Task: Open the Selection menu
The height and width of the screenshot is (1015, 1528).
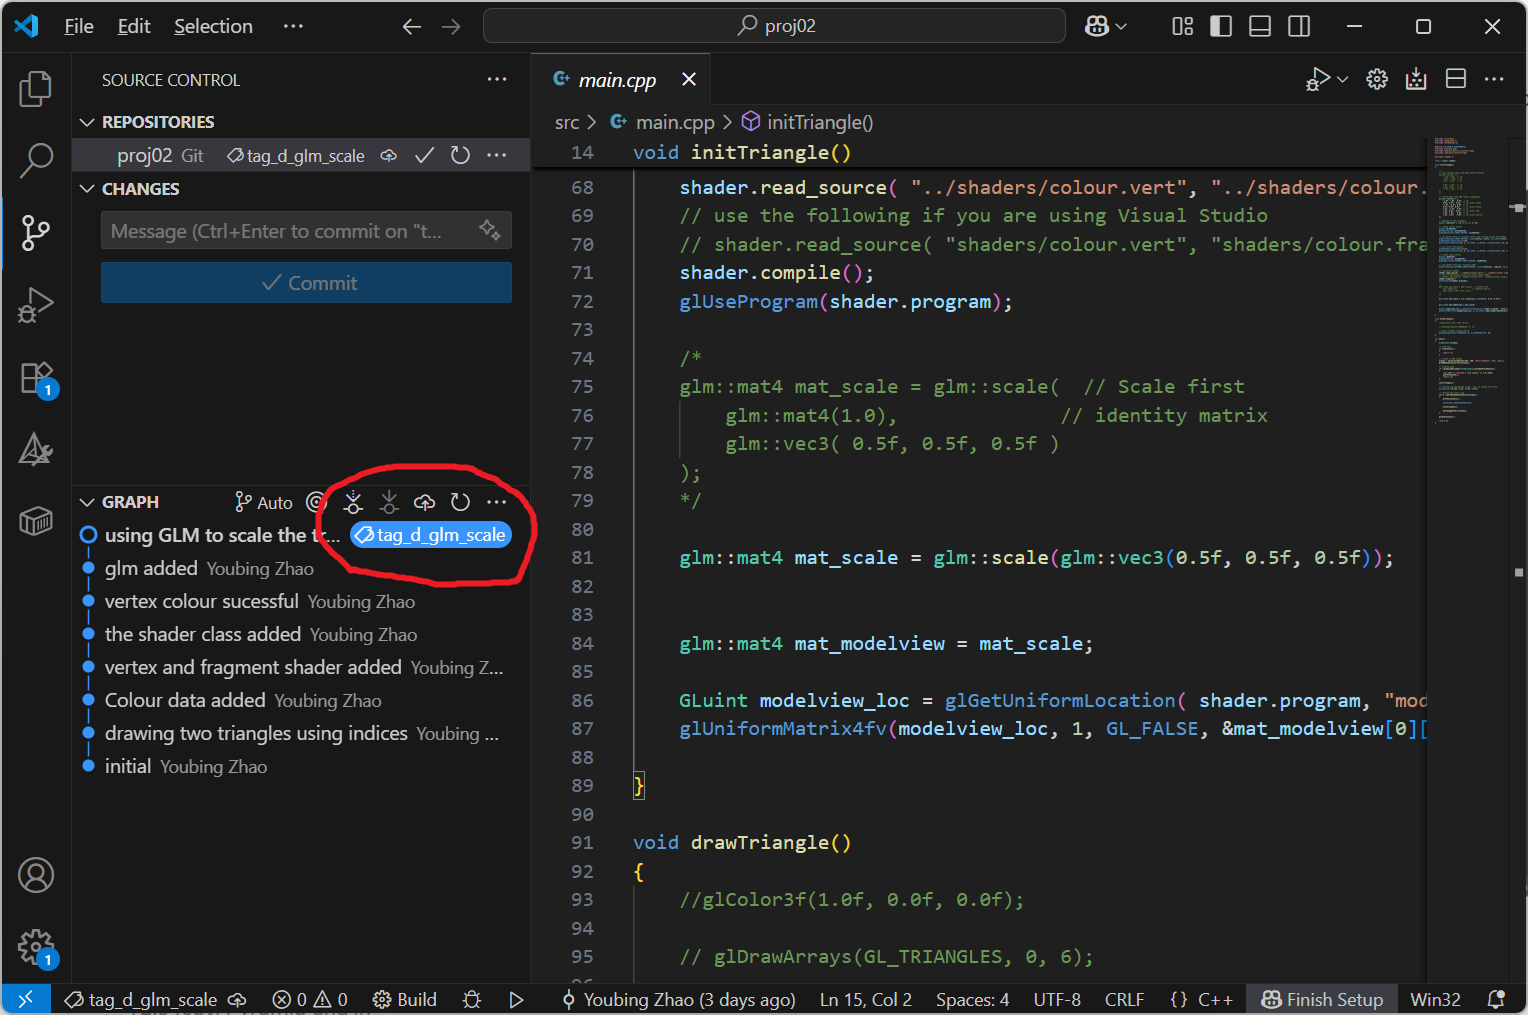Action: [213, 26]
